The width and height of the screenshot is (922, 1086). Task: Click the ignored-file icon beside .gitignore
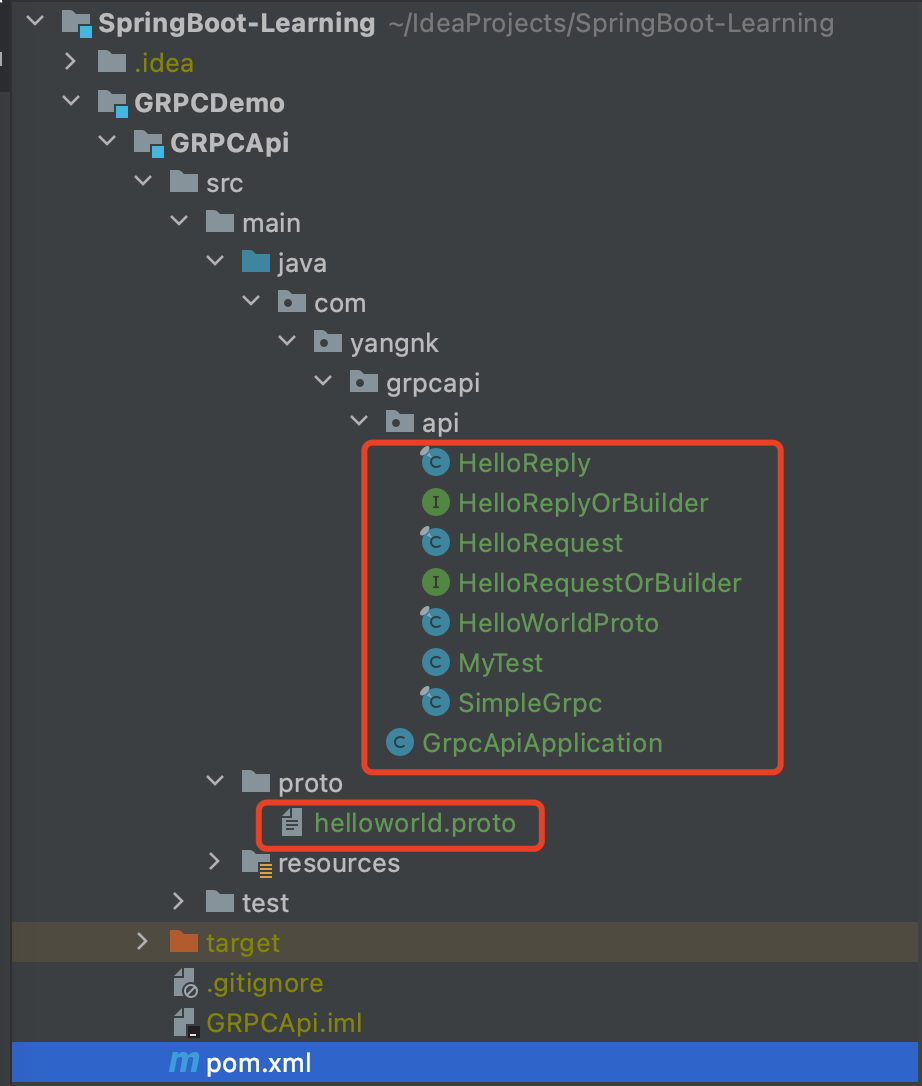pos(183,983)
